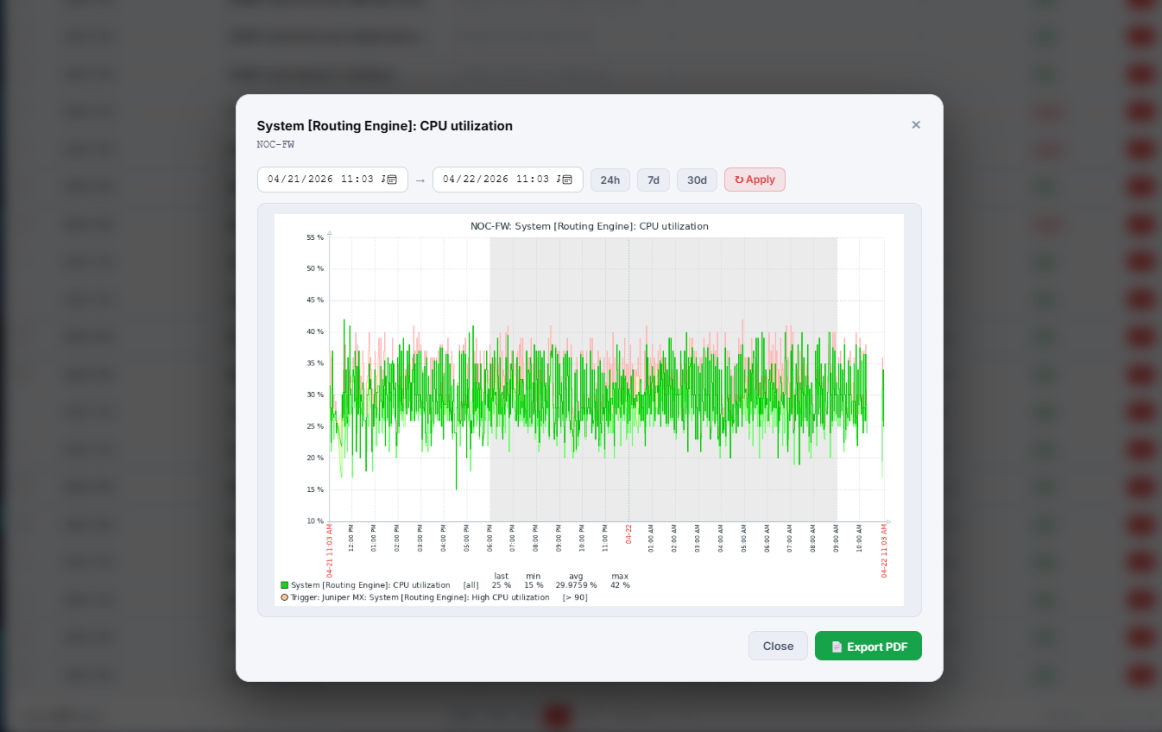This screenshot has width=1162, height=732.
Task: Click the graph title 'NOC-FW: System [Routing Engine]: CPU utilization'
Action: coord(589,227)
